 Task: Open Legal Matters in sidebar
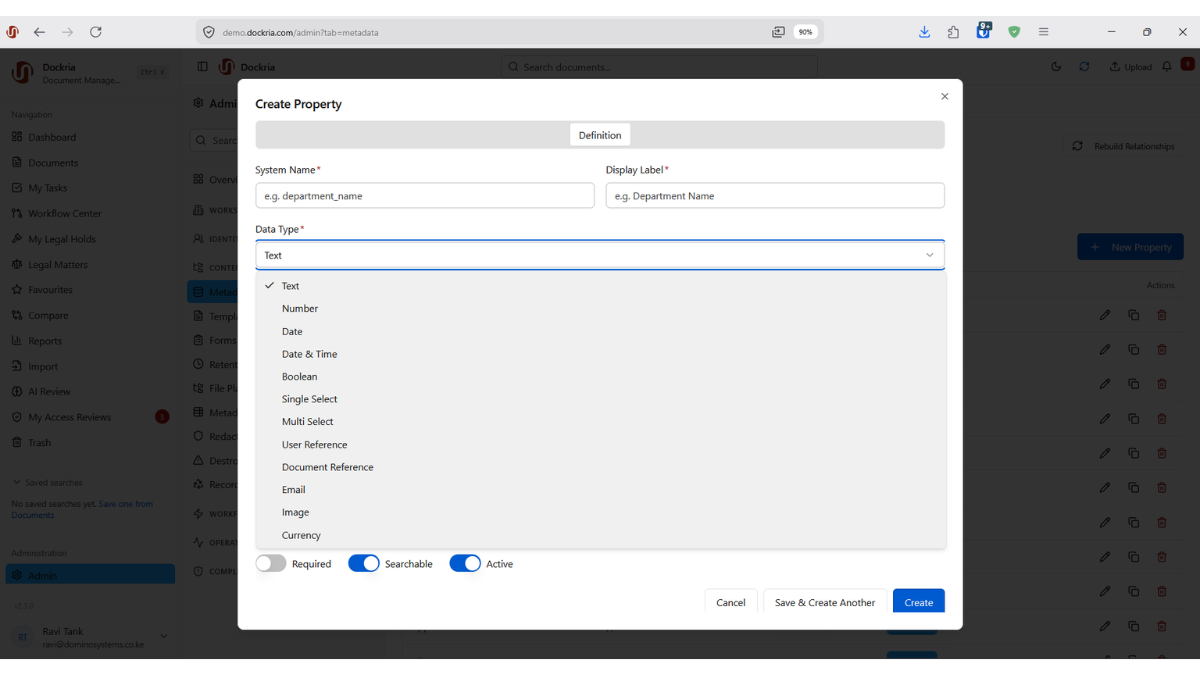click(x=90, y=265)
